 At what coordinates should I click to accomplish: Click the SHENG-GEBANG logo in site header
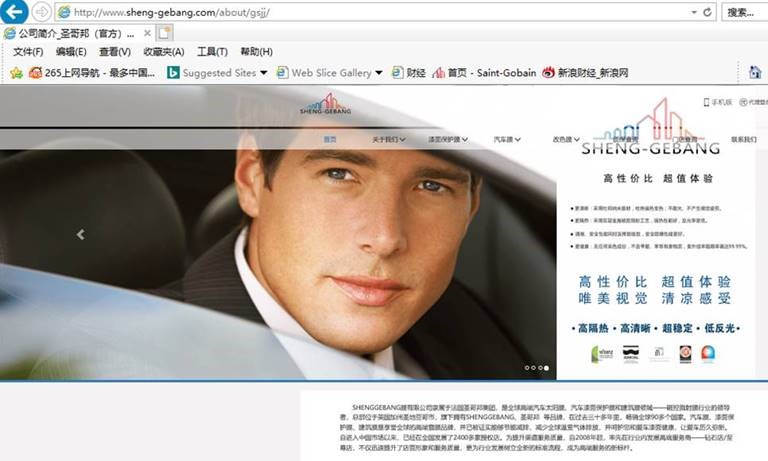click(x=325, y=103)
